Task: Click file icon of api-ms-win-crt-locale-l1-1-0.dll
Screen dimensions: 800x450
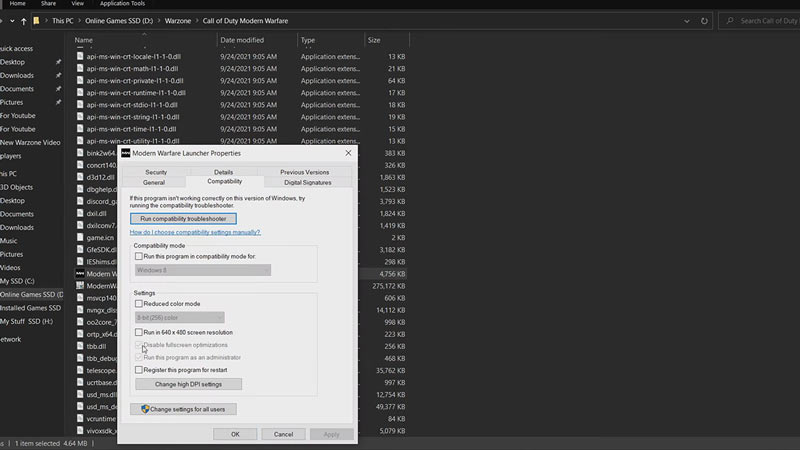Action: click(80, 56)
